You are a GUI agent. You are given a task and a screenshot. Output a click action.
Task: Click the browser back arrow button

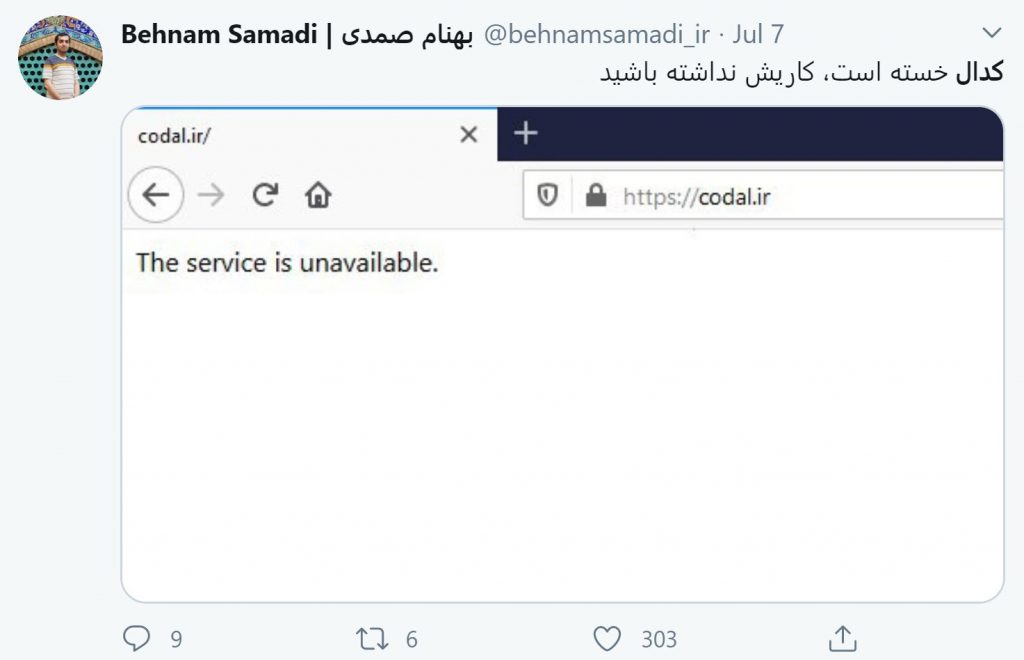(155, 195)
